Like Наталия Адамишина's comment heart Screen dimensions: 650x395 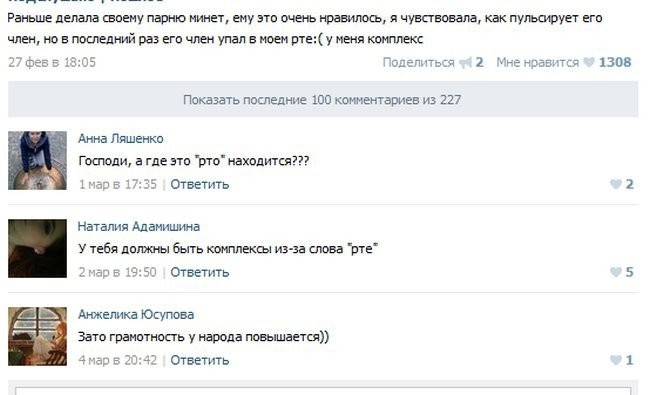click(x=616, y=272)
